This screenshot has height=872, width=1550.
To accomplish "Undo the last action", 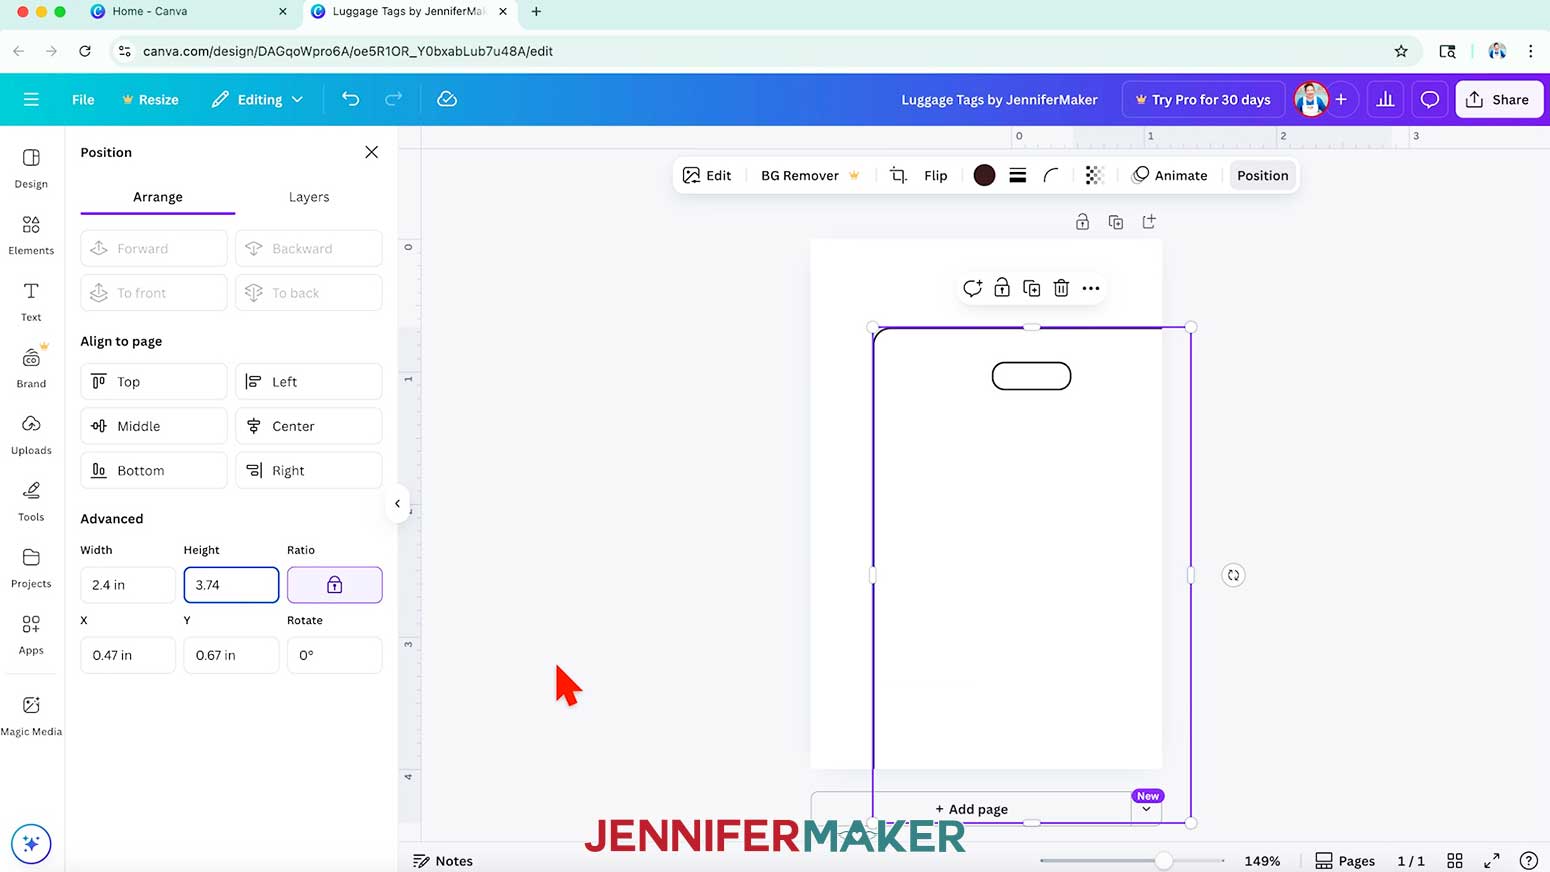I will (x=350, y=99).
